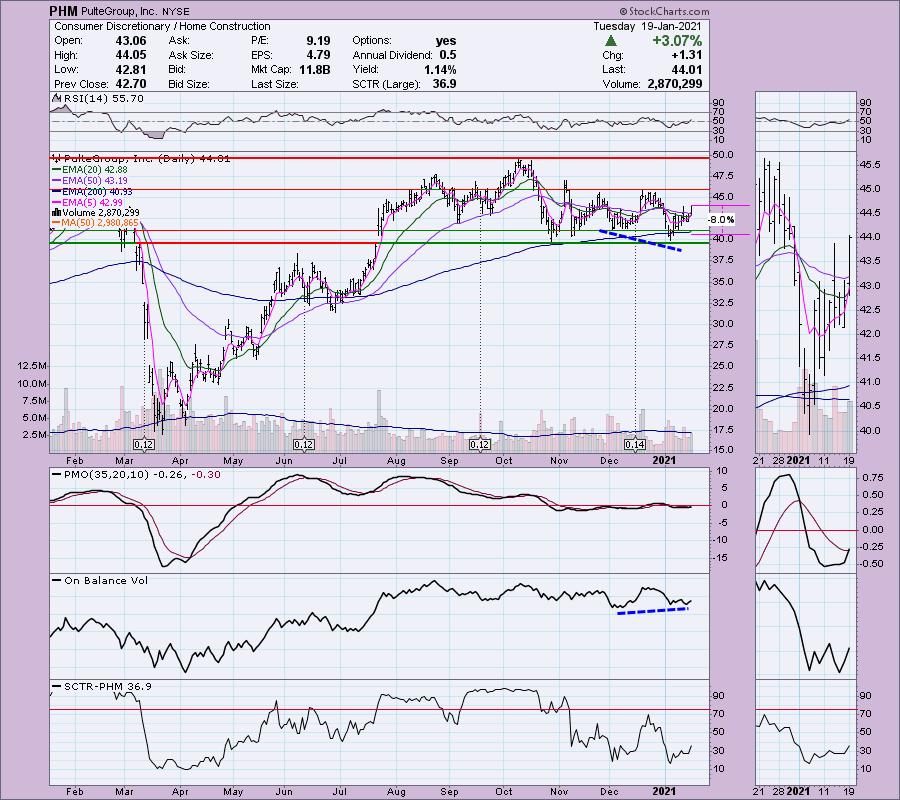This screenshot has height=800, width=900.
Task: Click the 12.5M volume axis label
Action: 33,366
